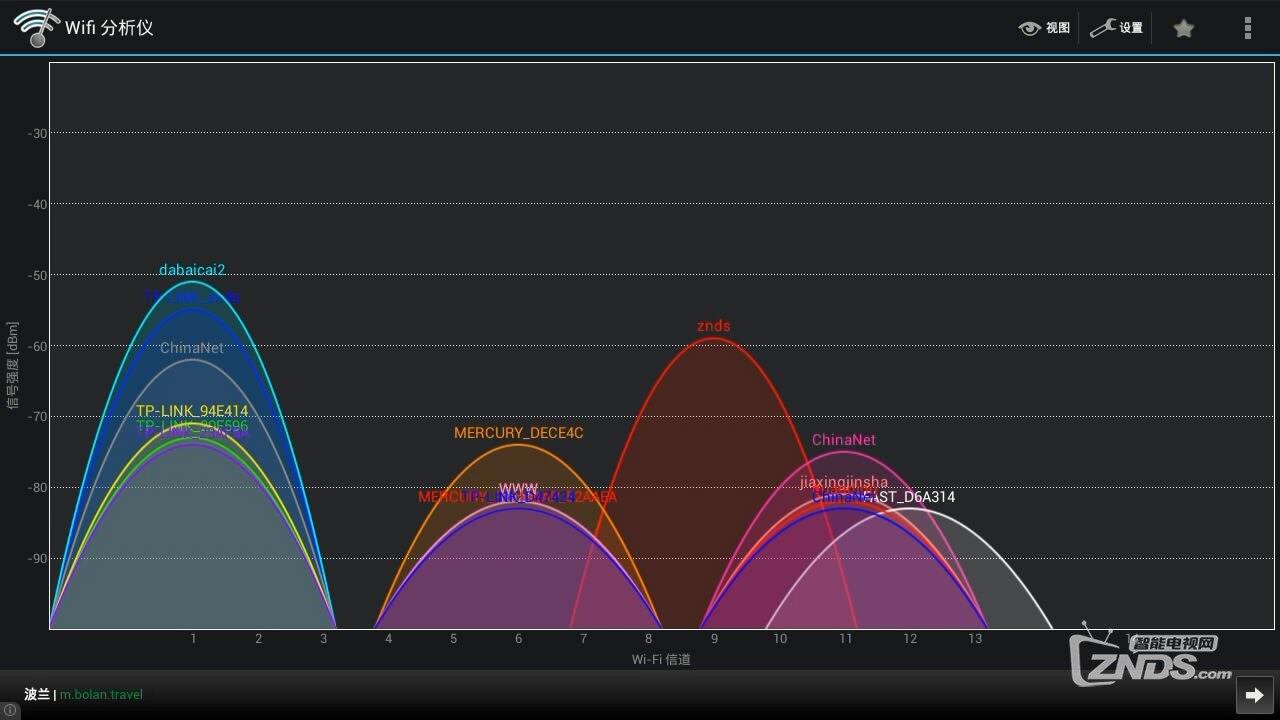1280x720 pixels.
Task: Click the FAST_D6A314 network label
Action: [912, 497]
